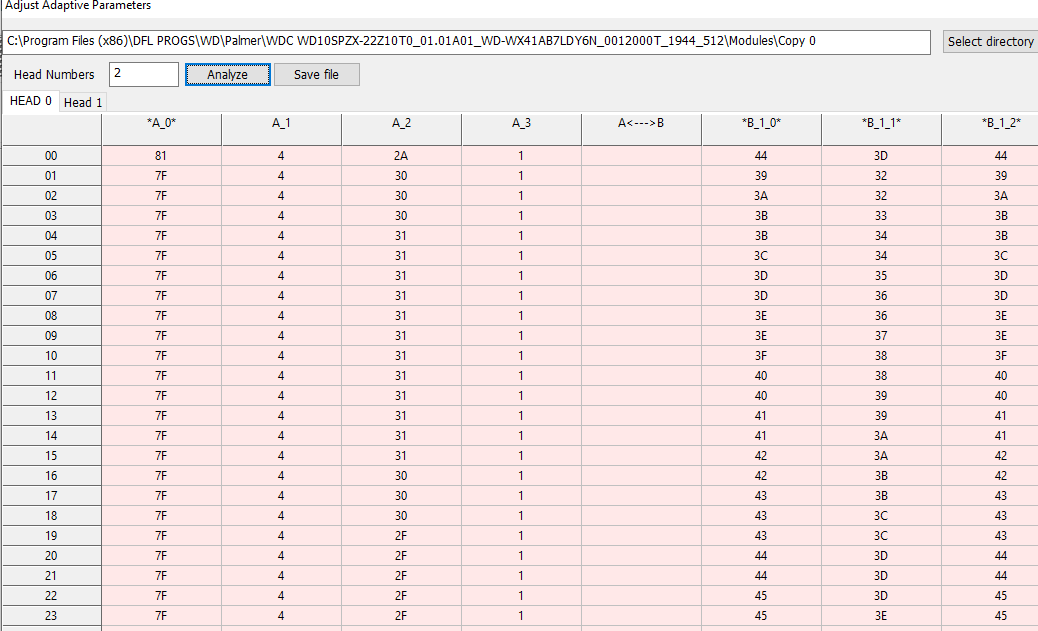Switch to the Head 1 tab
Screen dimensions: 1038x631
(84, 102)
